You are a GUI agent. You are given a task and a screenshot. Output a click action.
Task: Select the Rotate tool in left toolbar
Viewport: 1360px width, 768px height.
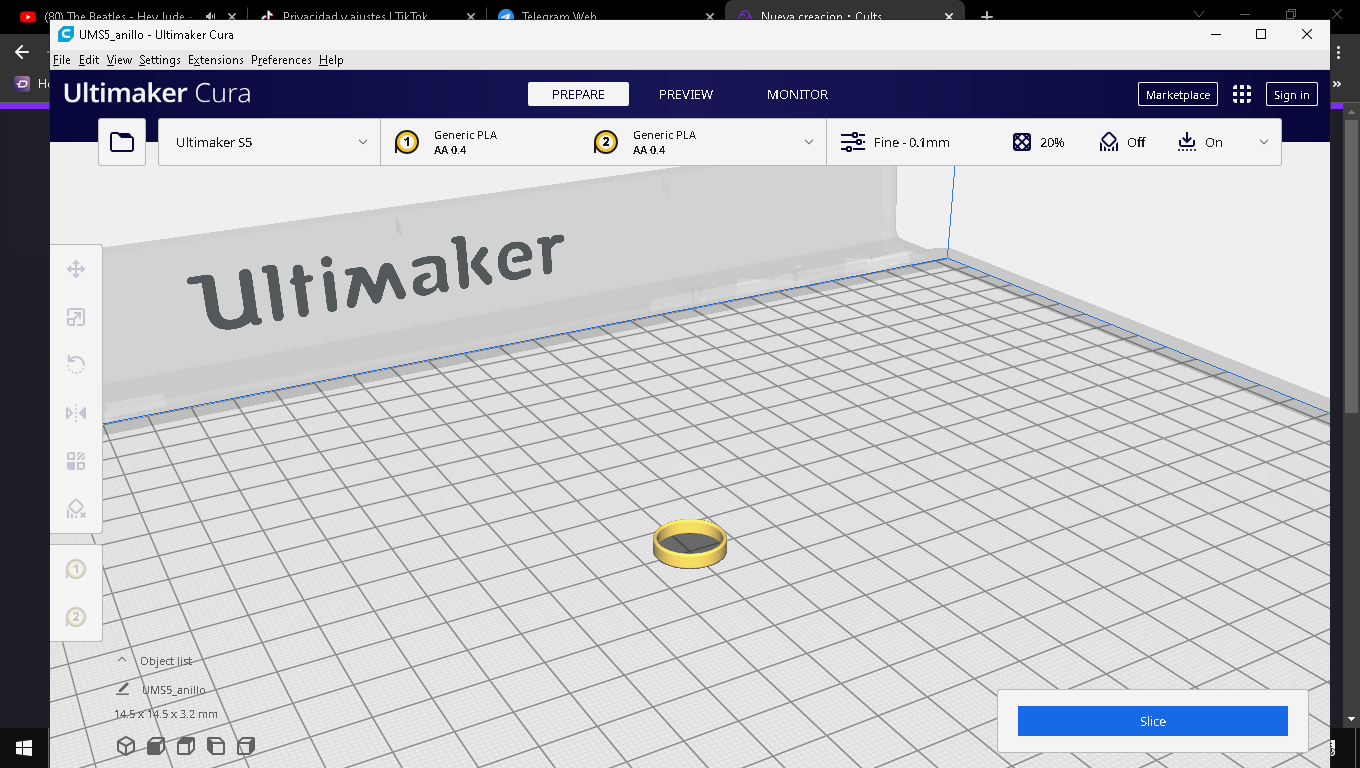pos(76,365)
